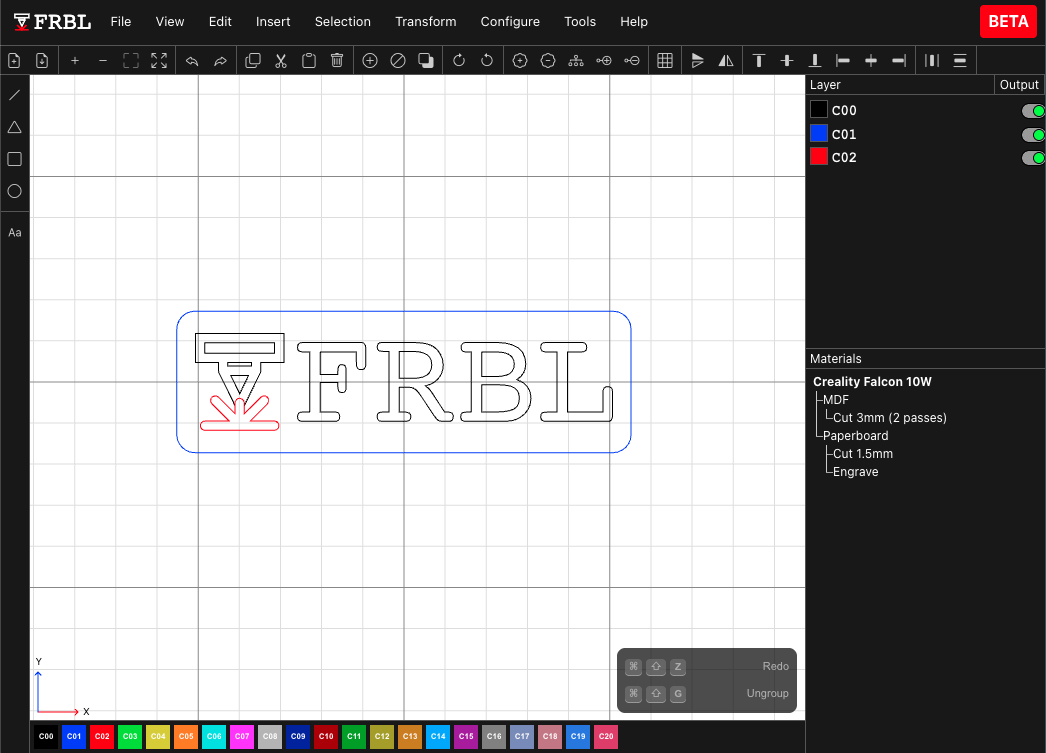This screenshot has width=1046, height=753.
Task: Click the Output header in the Layer panel
Action: click(1019, 84)
